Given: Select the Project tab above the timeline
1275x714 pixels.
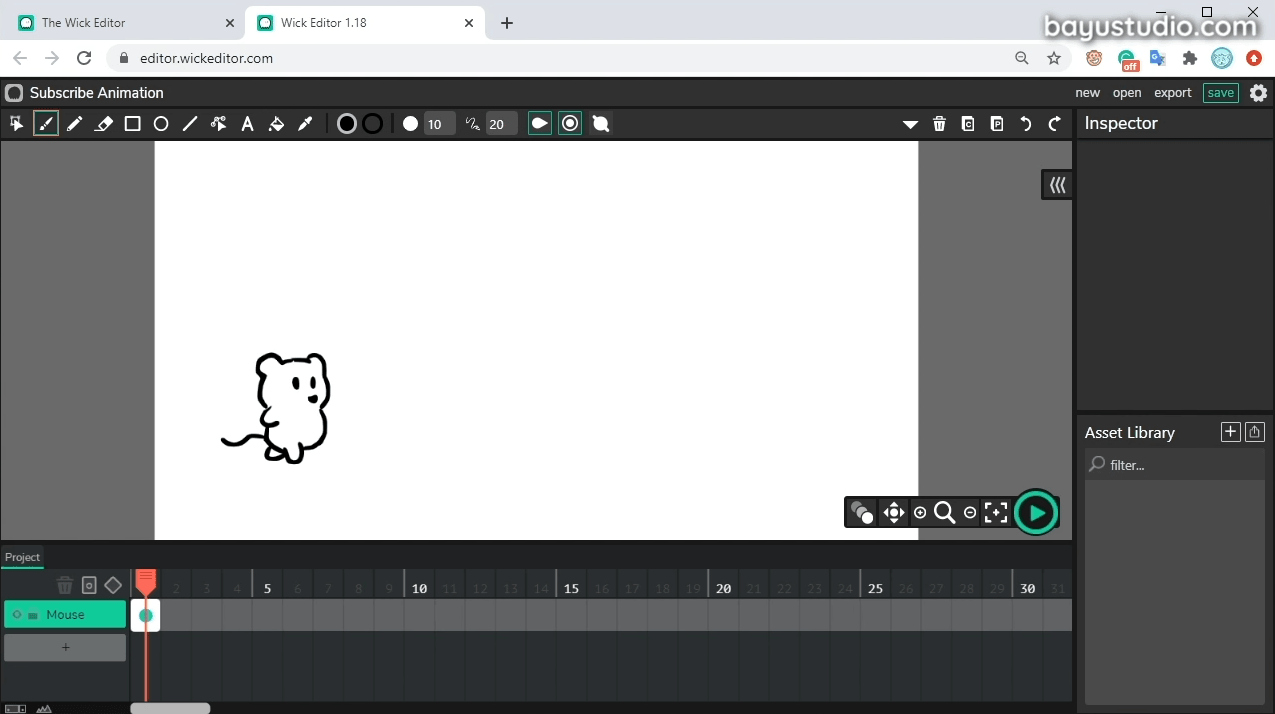Looking at the screenshot, I should (x=22, y=557).
